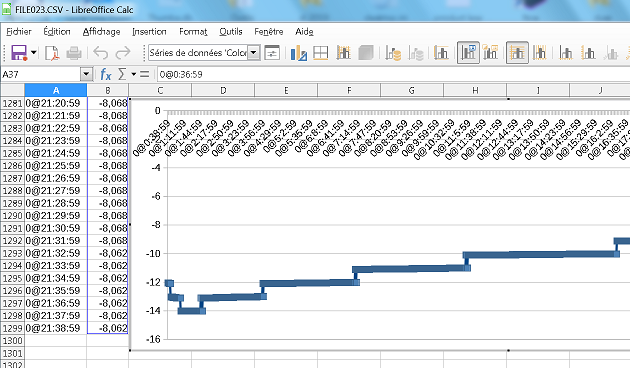Screen dimensions: 630x368
Task: Click the Legend chart icon
Action: point(490,53)
